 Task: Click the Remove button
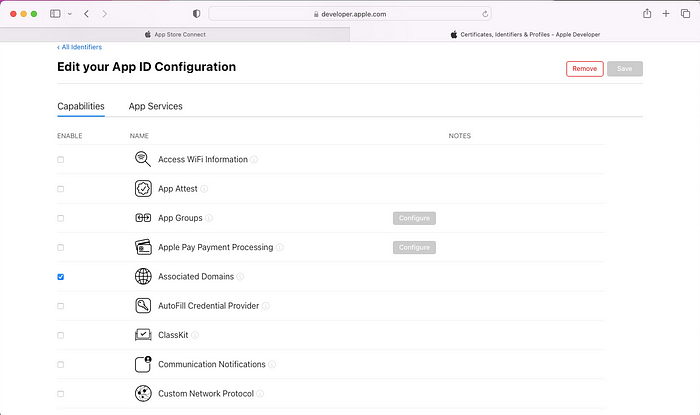[x=585, y=69]
